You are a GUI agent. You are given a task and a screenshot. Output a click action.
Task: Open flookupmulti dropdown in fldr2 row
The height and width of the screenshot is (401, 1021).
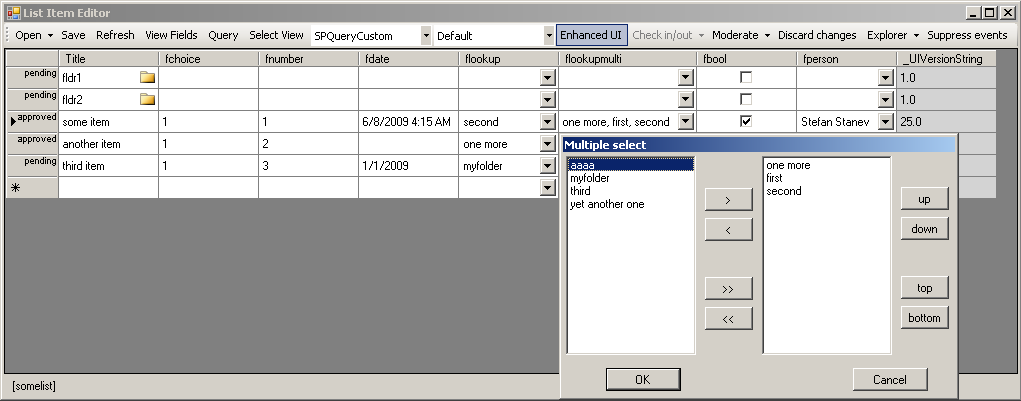[686, 100]
